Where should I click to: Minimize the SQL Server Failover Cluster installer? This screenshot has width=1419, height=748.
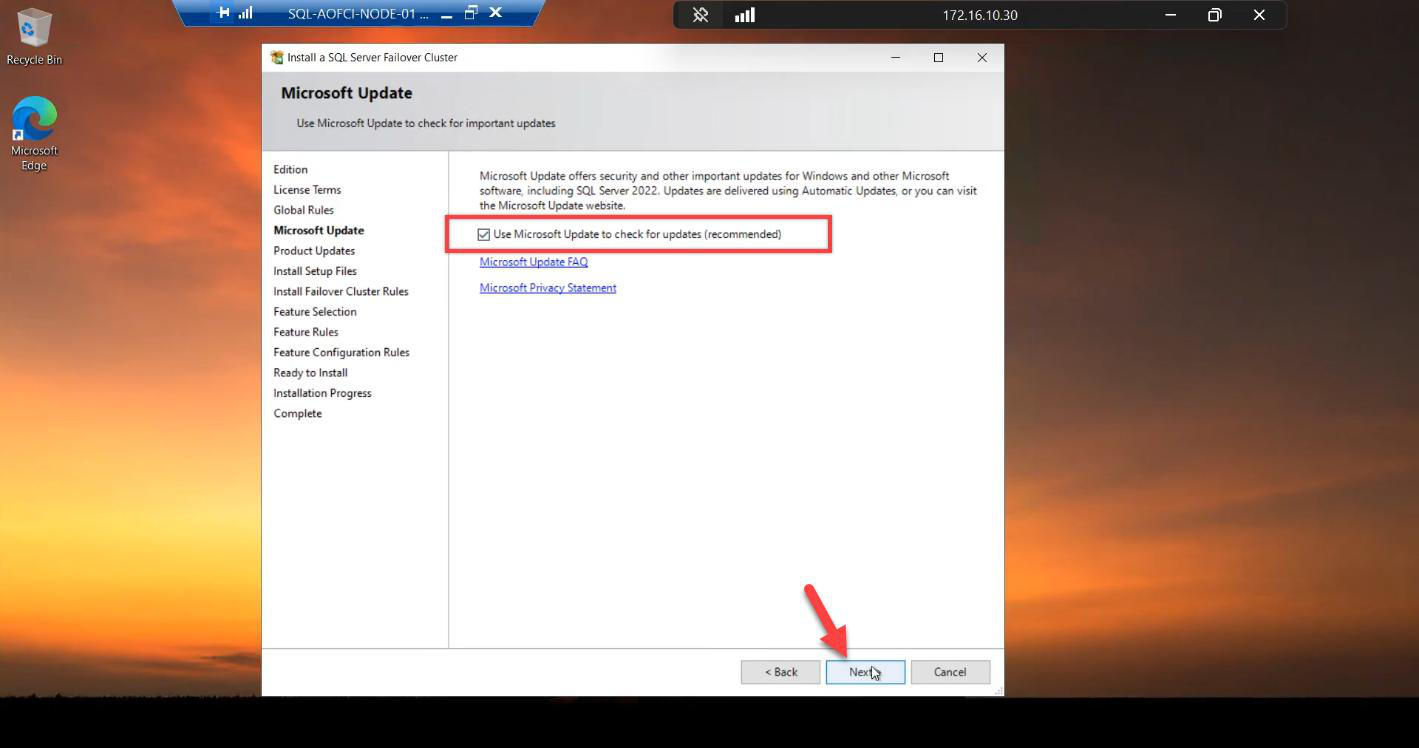(x=896, y=57)
